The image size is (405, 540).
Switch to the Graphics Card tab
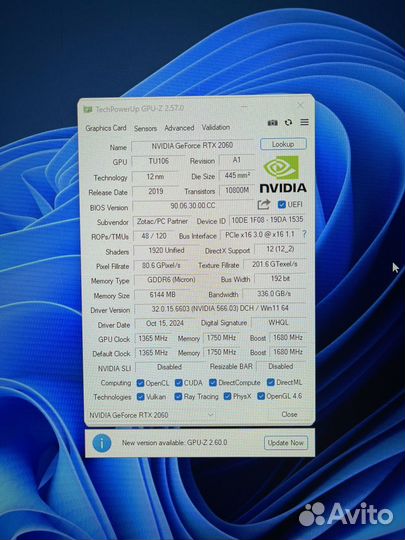point(106,128)
